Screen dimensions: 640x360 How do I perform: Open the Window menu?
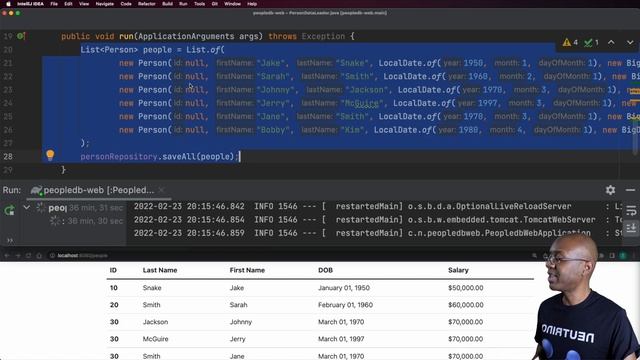point(232,4)
